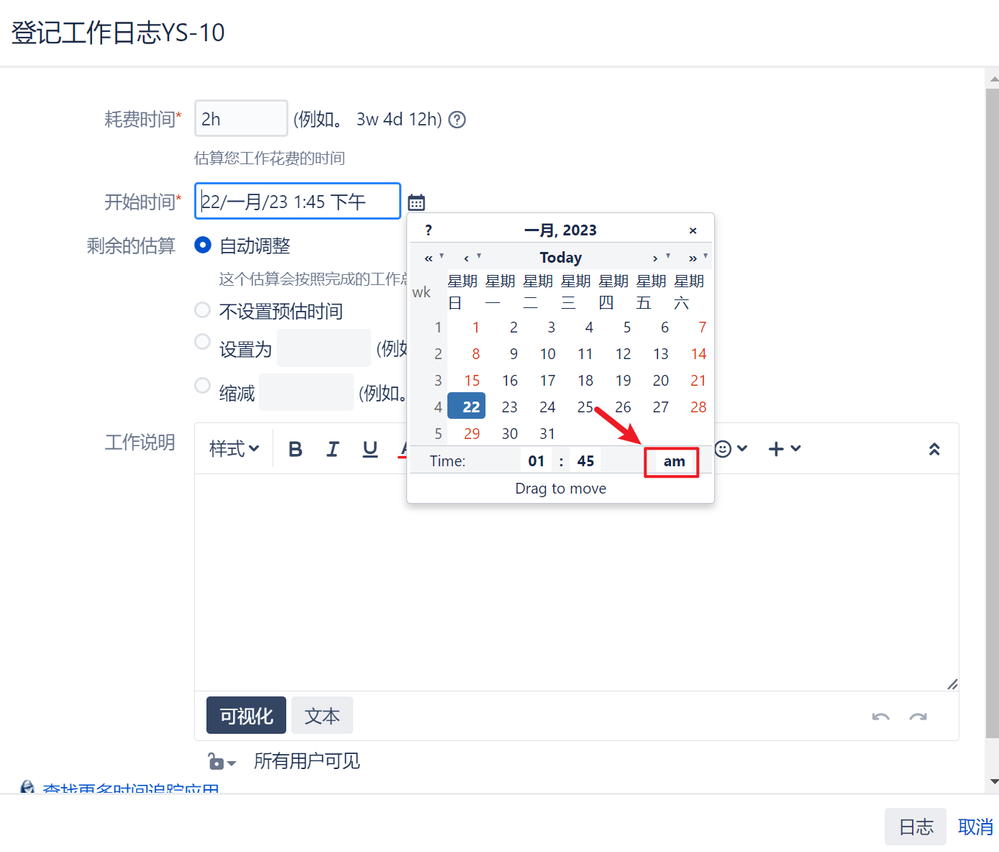Go to previous month with ‹ button
This screenshot has width=999, height=852.
(x=468, y=258)
